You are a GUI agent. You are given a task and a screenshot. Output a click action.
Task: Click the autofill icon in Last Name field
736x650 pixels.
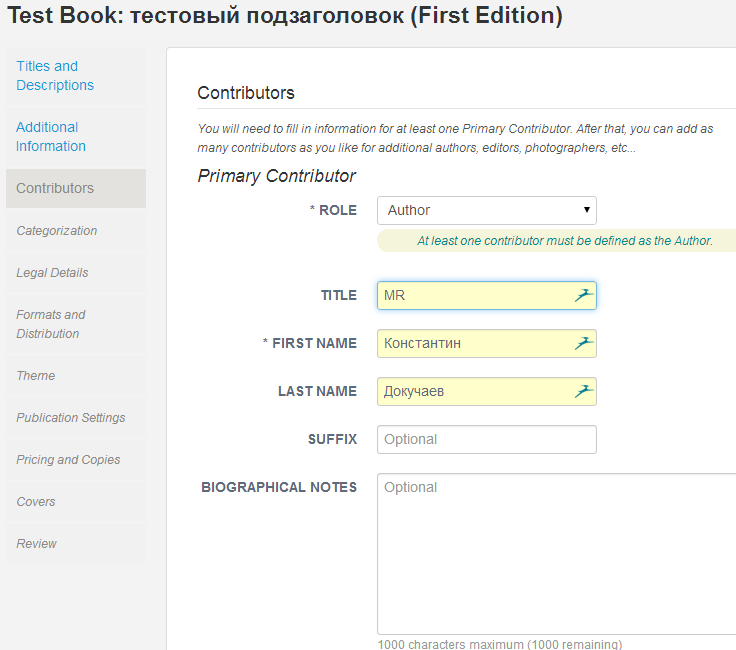(x=584, y=391)
